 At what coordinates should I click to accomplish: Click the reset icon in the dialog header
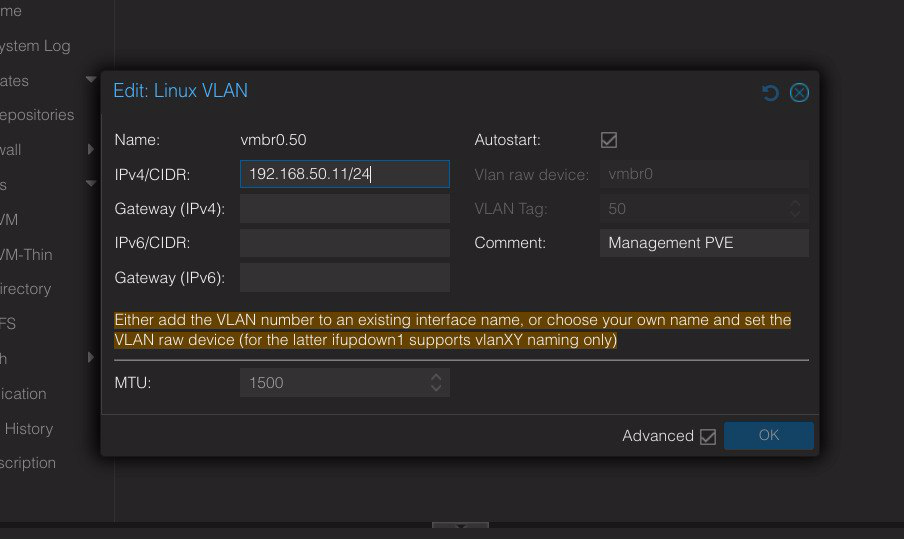coord(770,93)
